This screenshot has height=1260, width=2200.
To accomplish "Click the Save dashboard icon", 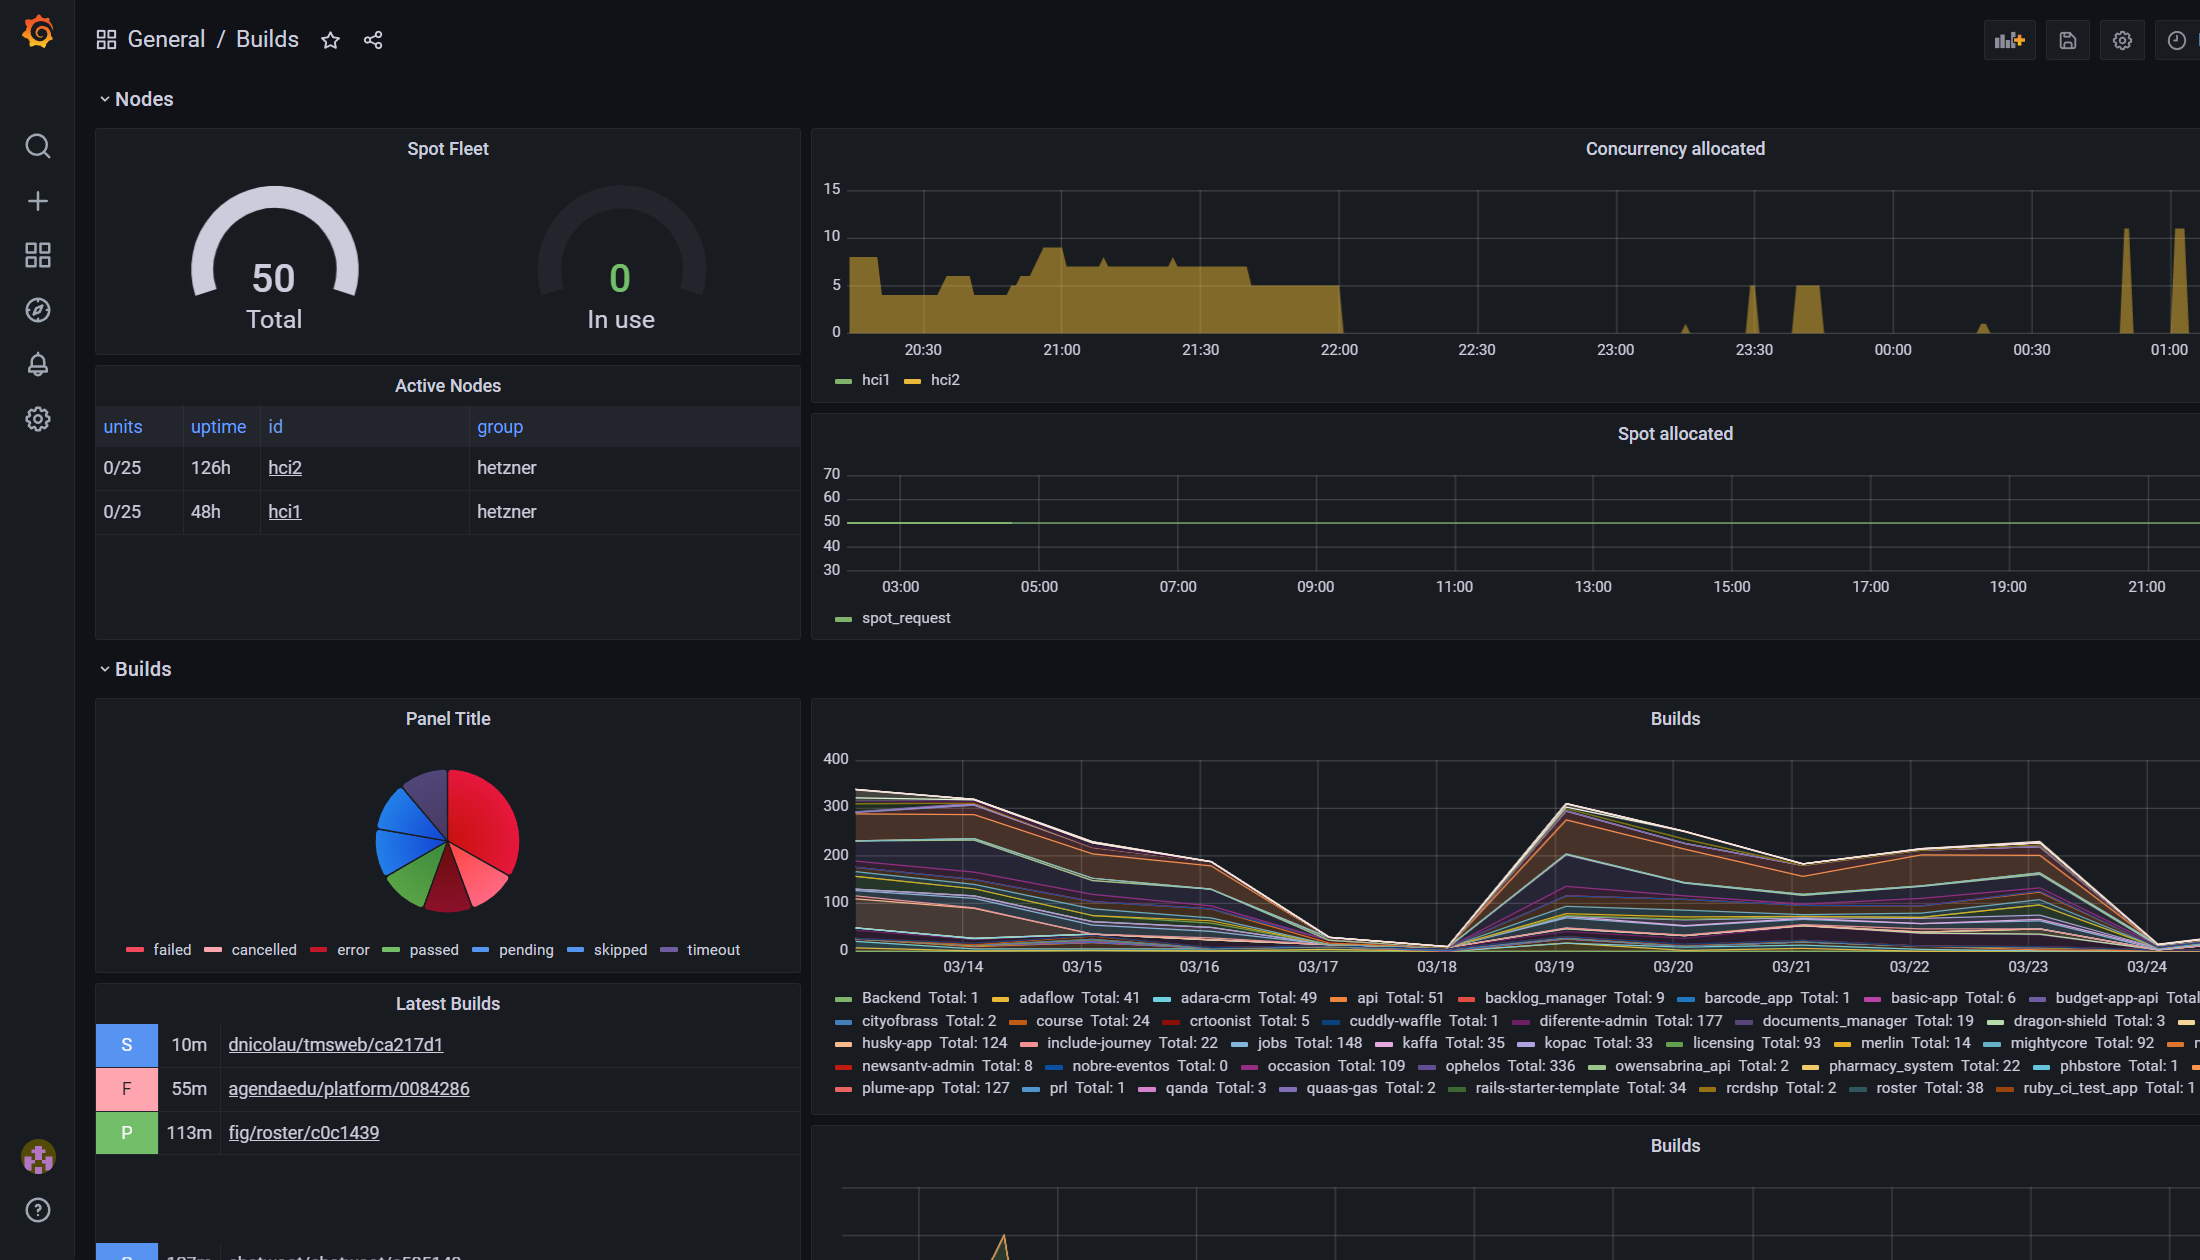I will [x=2067, y=40].
